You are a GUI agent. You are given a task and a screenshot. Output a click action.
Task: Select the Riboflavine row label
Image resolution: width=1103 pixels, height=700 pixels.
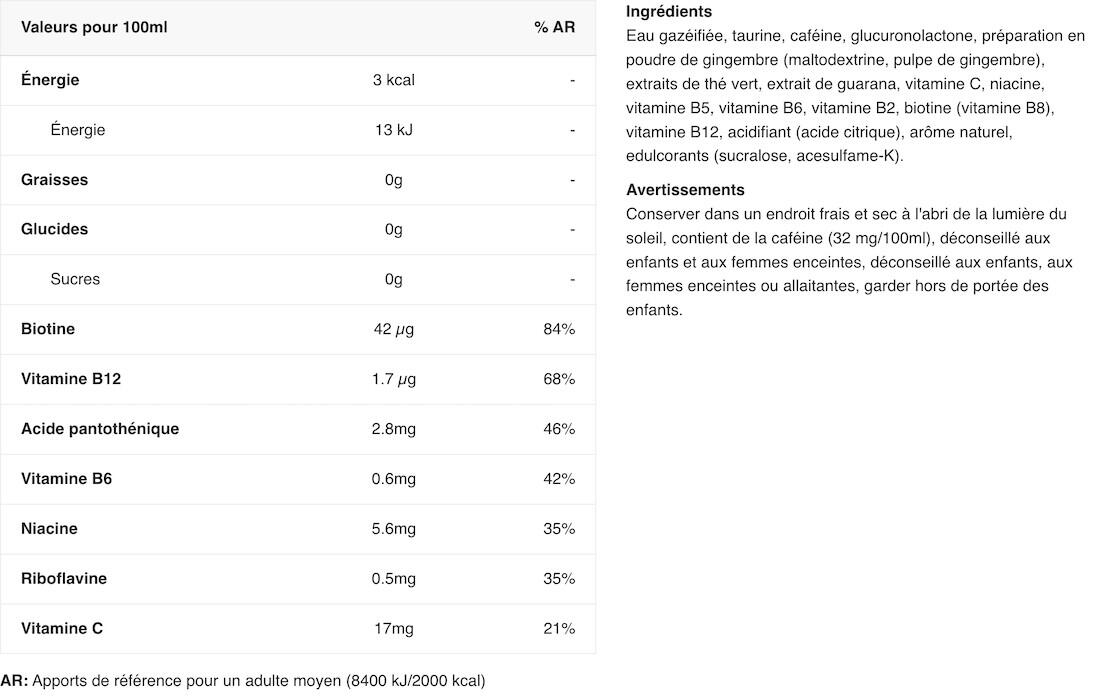(x=64, y=579)
